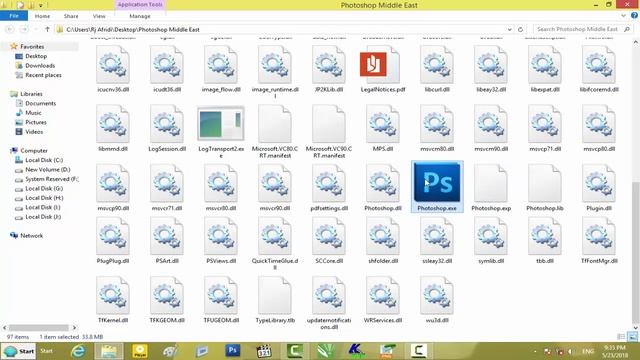Viewport: 640px width, 360px height.
Task: Select the JP2KLib.dll file icon
Action: (x=329, y=64)
